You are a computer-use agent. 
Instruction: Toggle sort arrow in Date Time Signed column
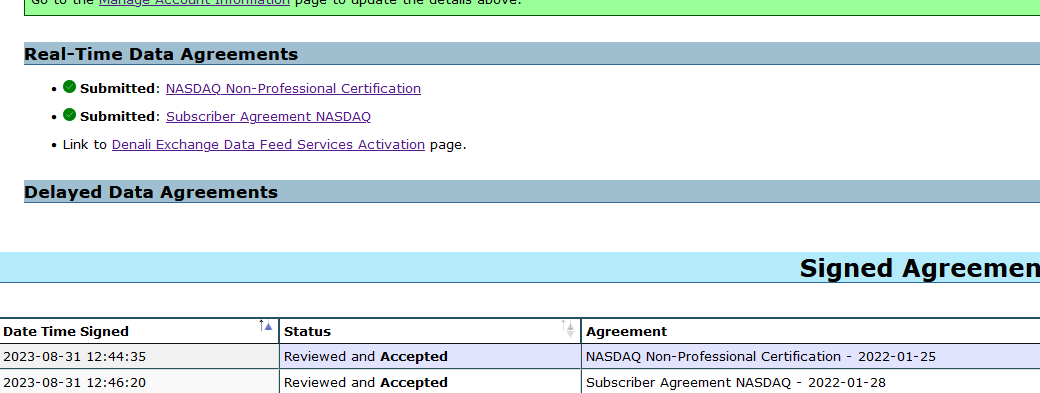[x=266, y=326]
